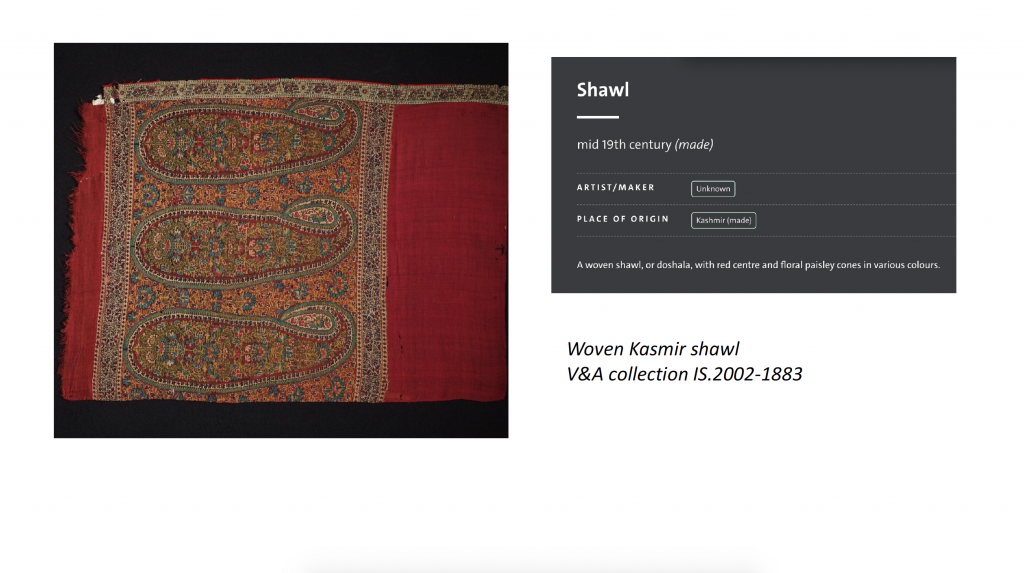Select the 'mid 19th century (made)' date text
The width and height of the screenshot is (1024, 573).
point(645,144)
